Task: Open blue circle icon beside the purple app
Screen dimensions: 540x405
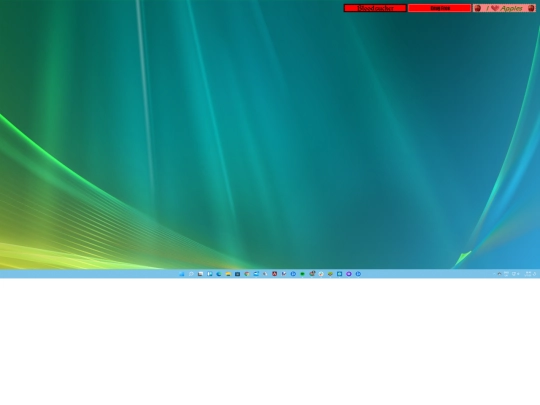Action: 358,274
